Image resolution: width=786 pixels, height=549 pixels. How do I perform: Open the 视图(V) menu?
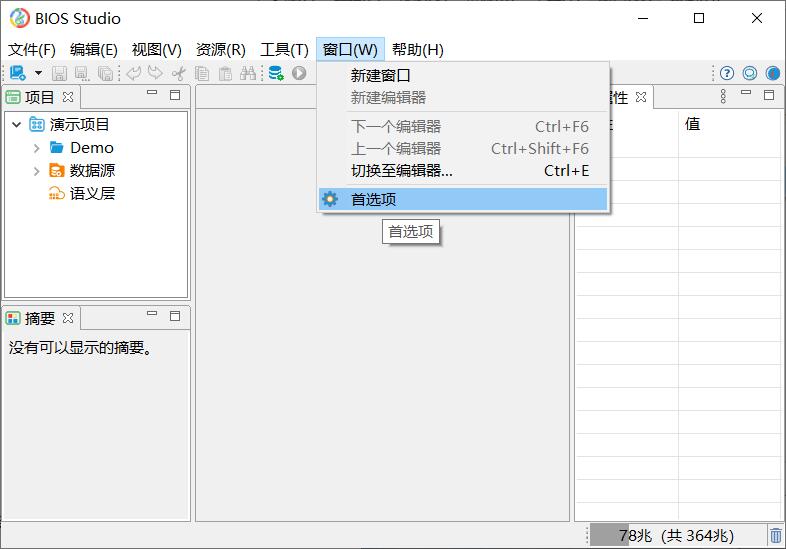click(156, 50)
